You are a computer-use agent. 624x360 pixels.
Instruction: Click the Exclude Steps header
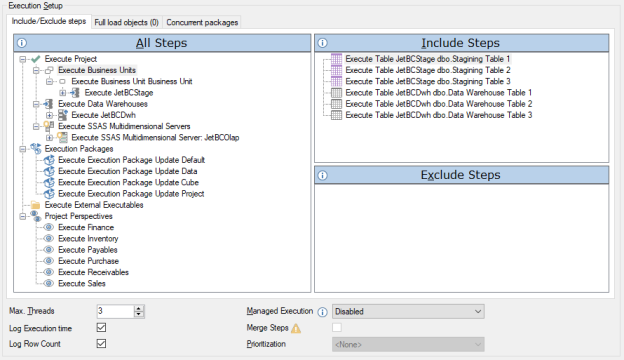[x=462, y=175]
